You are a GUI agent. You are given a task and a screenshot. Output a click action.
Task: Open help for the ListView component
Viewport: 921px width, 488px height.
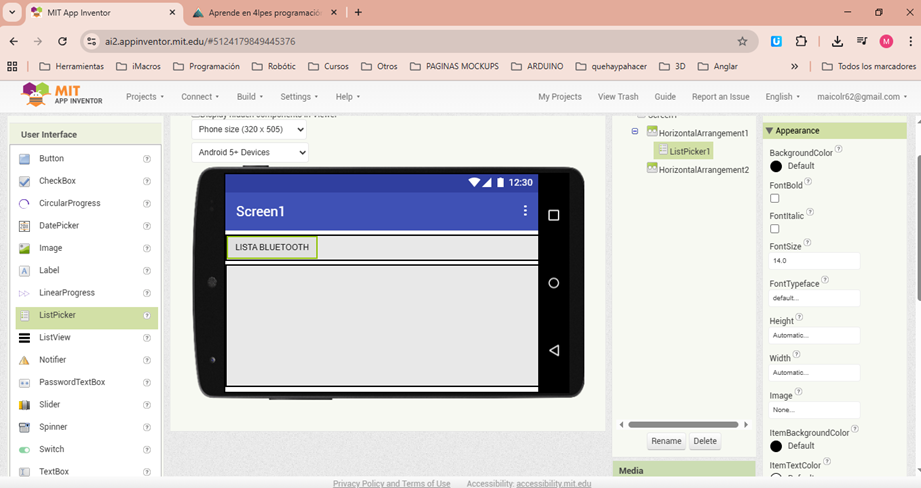click(x=147, y=338)
